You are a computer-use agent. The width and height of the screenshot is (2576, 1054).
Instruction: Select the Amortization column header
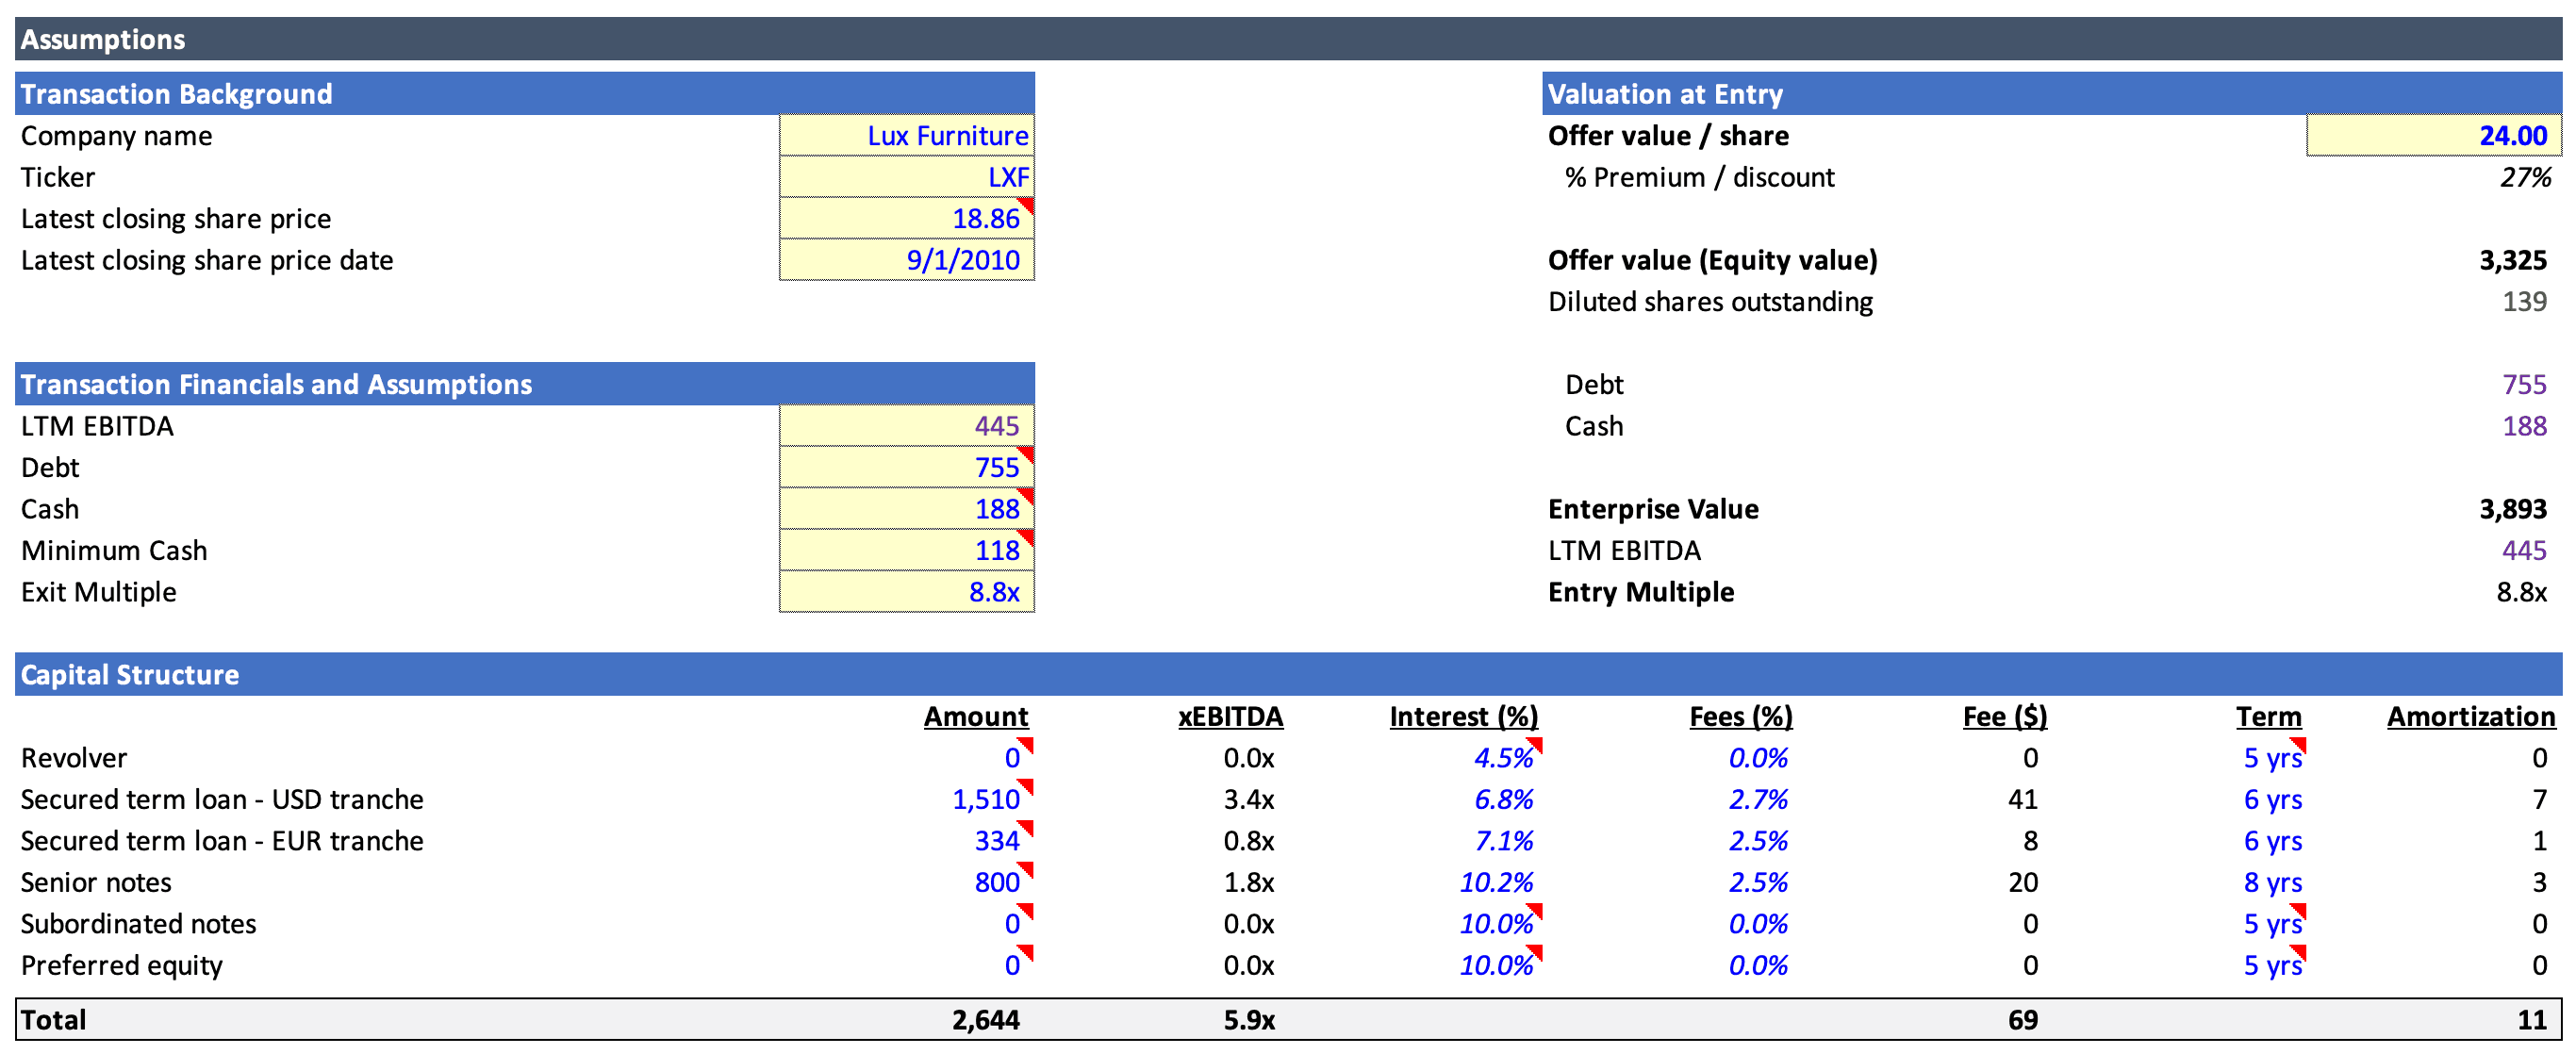coord(2469,717)
